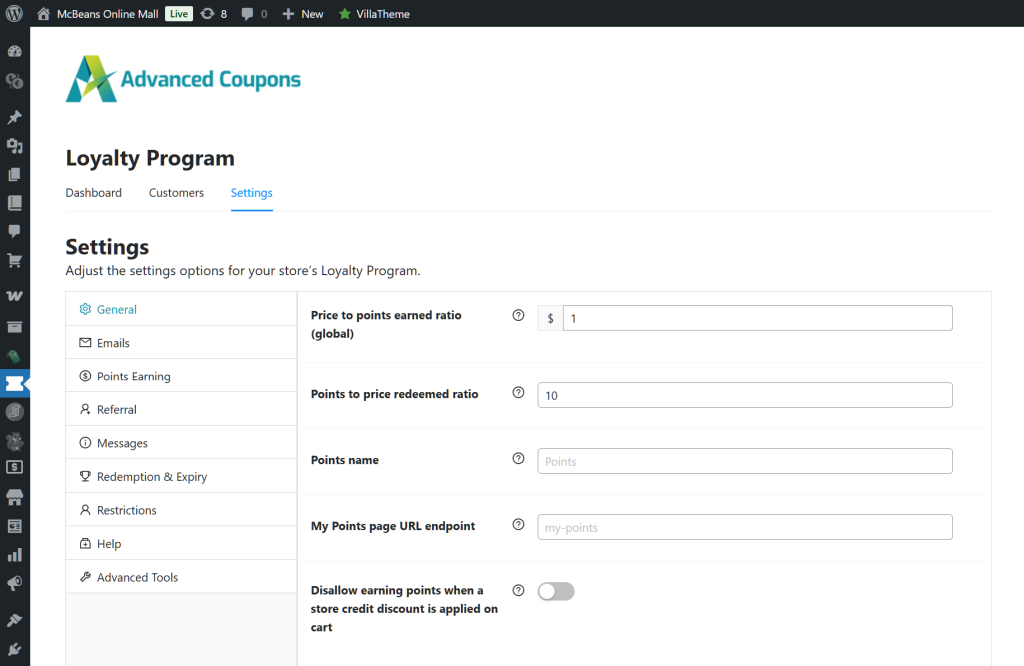Open Marketing via the megaphone sidebar icon
Viewport: 1024px width, 666px height.
pyautogui.click(x=15, y=583)
